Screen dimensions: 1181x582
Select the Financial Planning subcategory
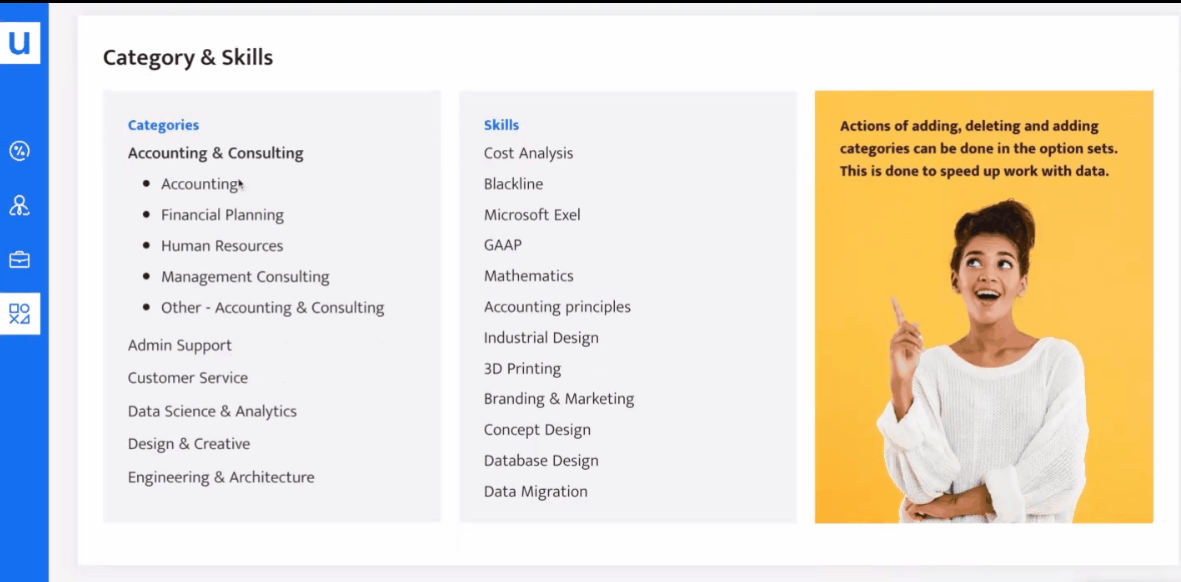click(222, 215)
